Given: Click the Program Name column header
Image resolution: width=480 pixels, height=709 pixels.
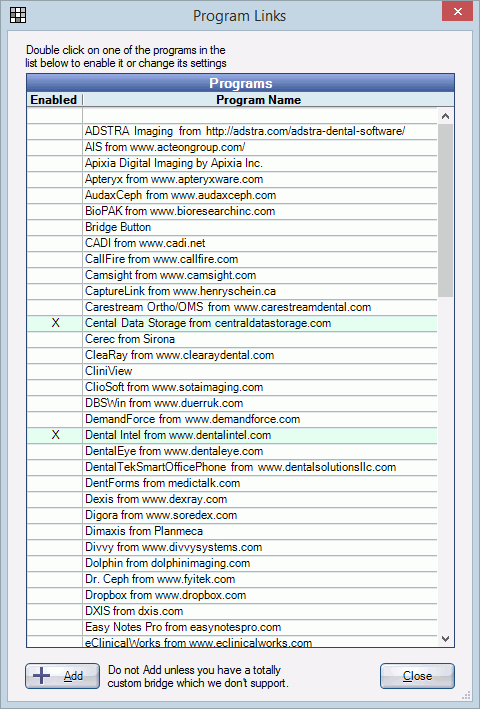Looking at the screenshot, I should click(x=259, y=99).
